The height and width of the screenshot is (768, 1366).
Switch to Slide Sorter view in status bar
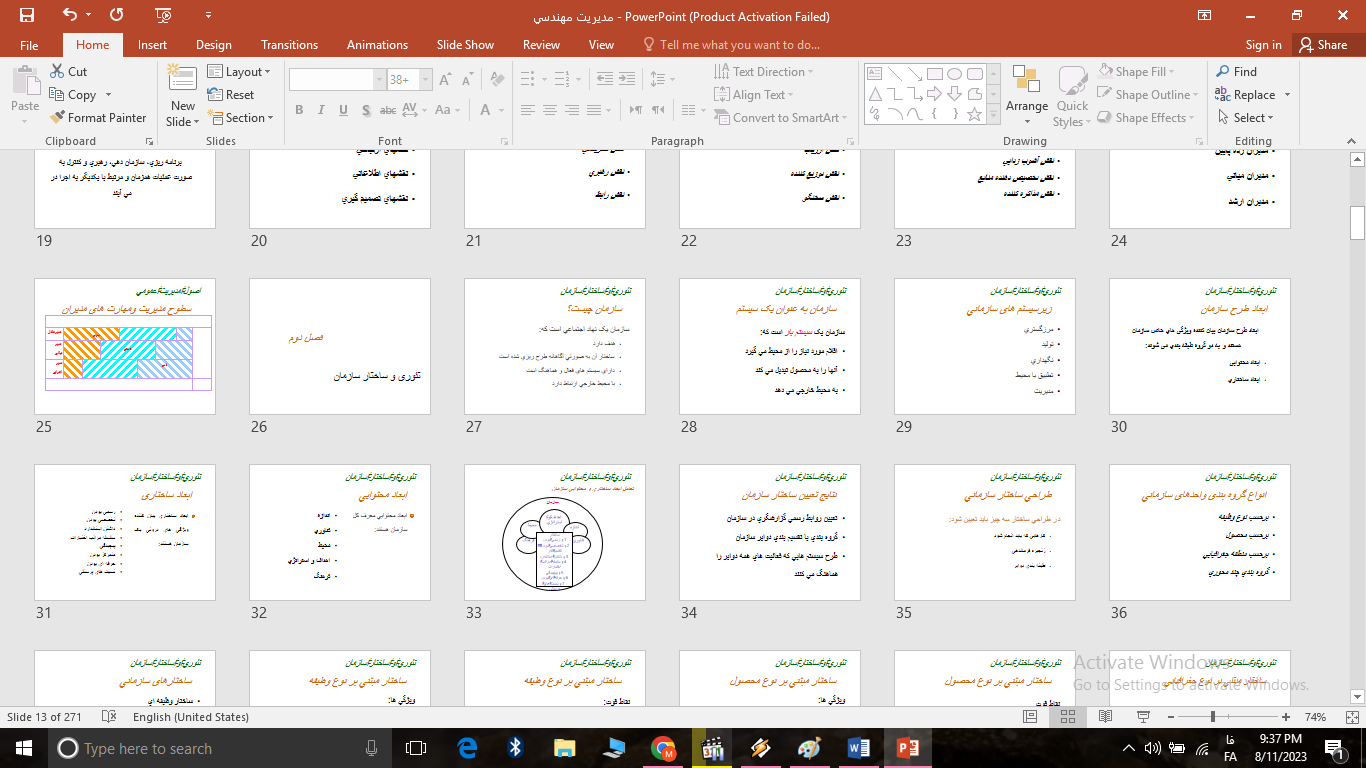click(1067, 716)
